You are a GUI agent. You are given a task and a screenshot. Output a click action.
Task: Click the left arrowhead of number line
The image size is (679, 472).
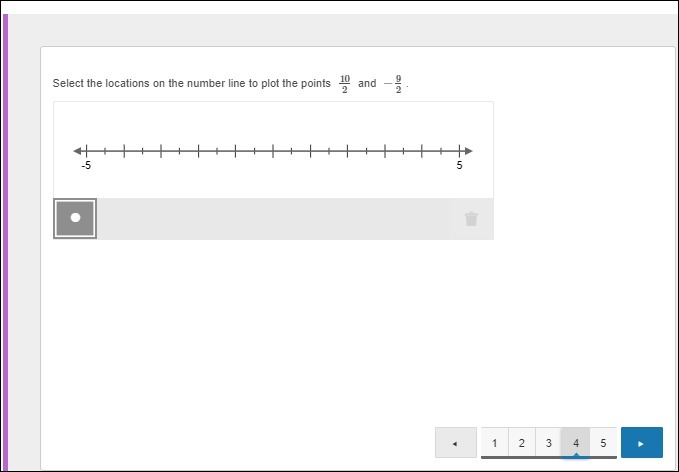coord(77,151)
